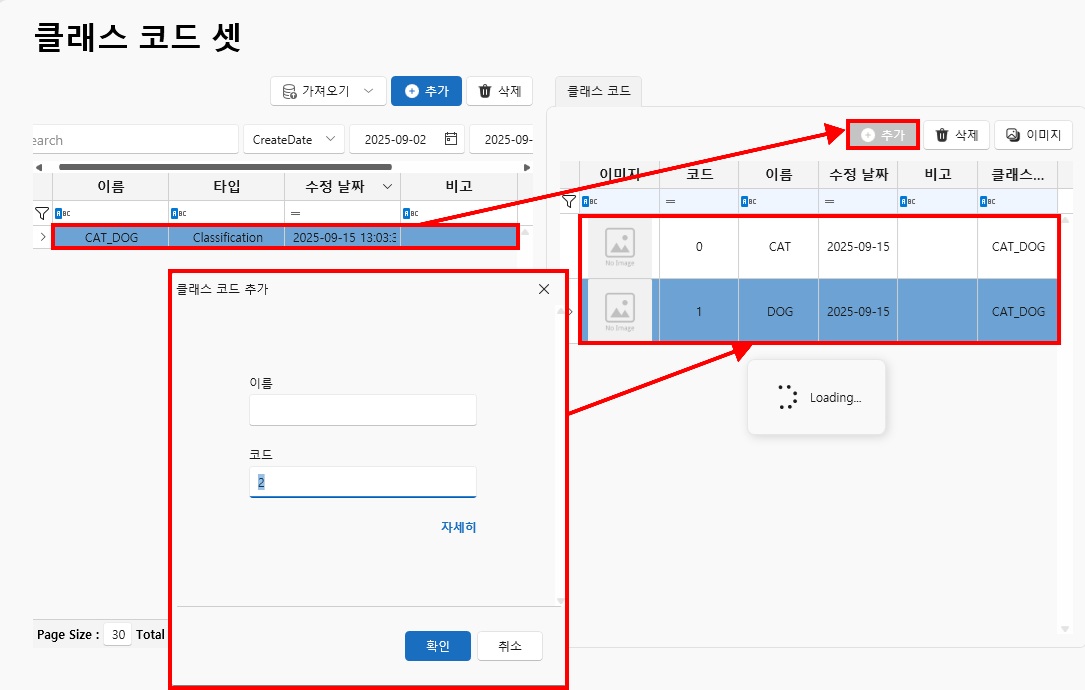Click the blue 추가 plus button on left panel

tap(426, 91)
